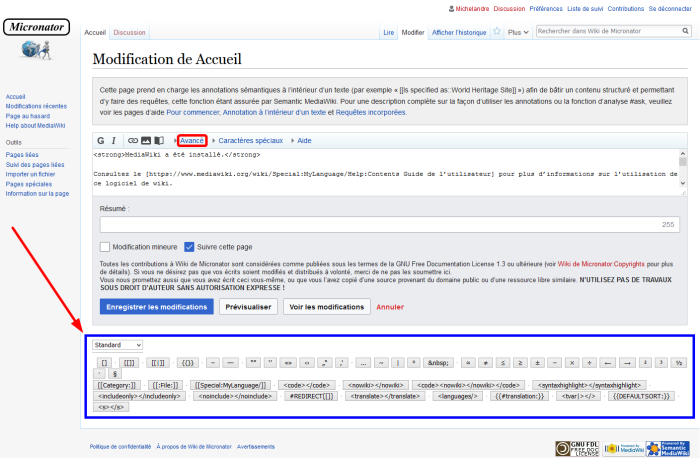Screen dimensions: 700x458
Task: Open the Powered by MediaWiki badge
Action: pyautogui.click(x=624, y=448)
